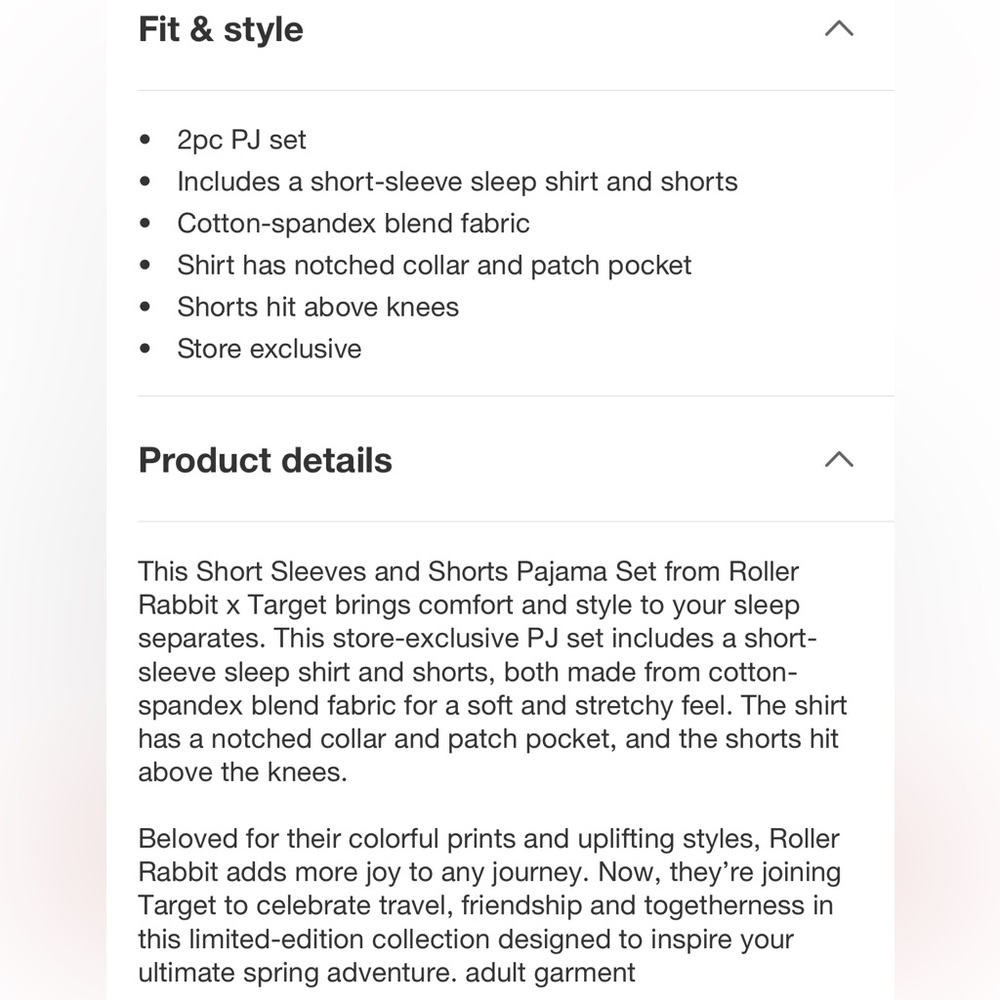
Task: Click the Product details heading
Action: pyautogui.click(x=265, y=460)
